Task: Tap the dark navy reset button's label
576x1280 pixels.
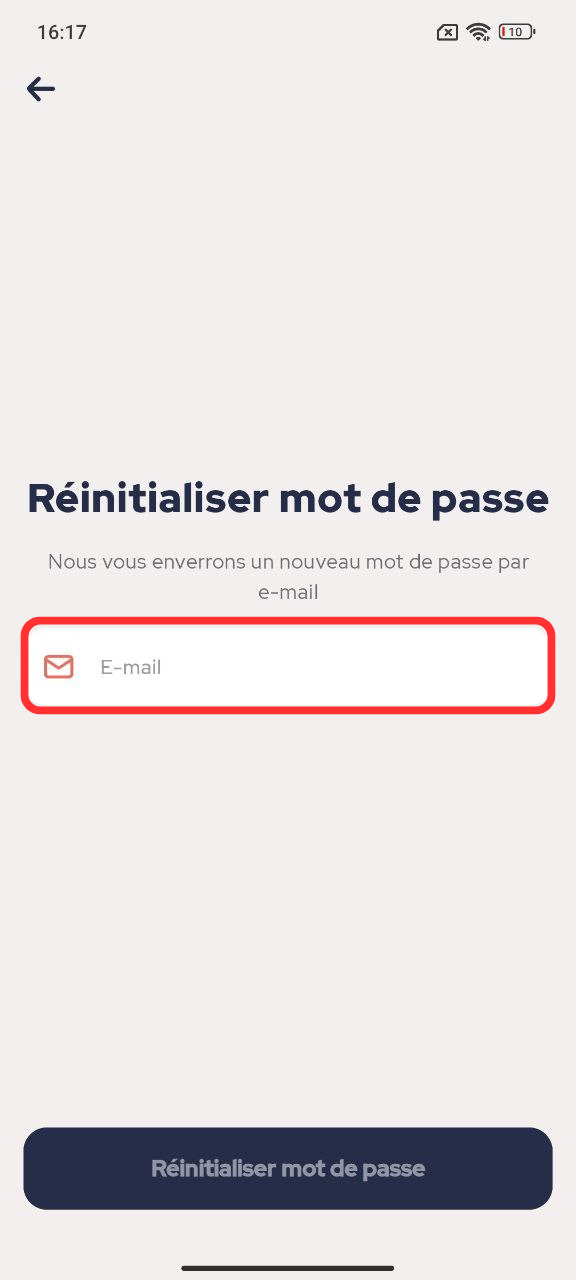Action: [x=288, y=1168]
